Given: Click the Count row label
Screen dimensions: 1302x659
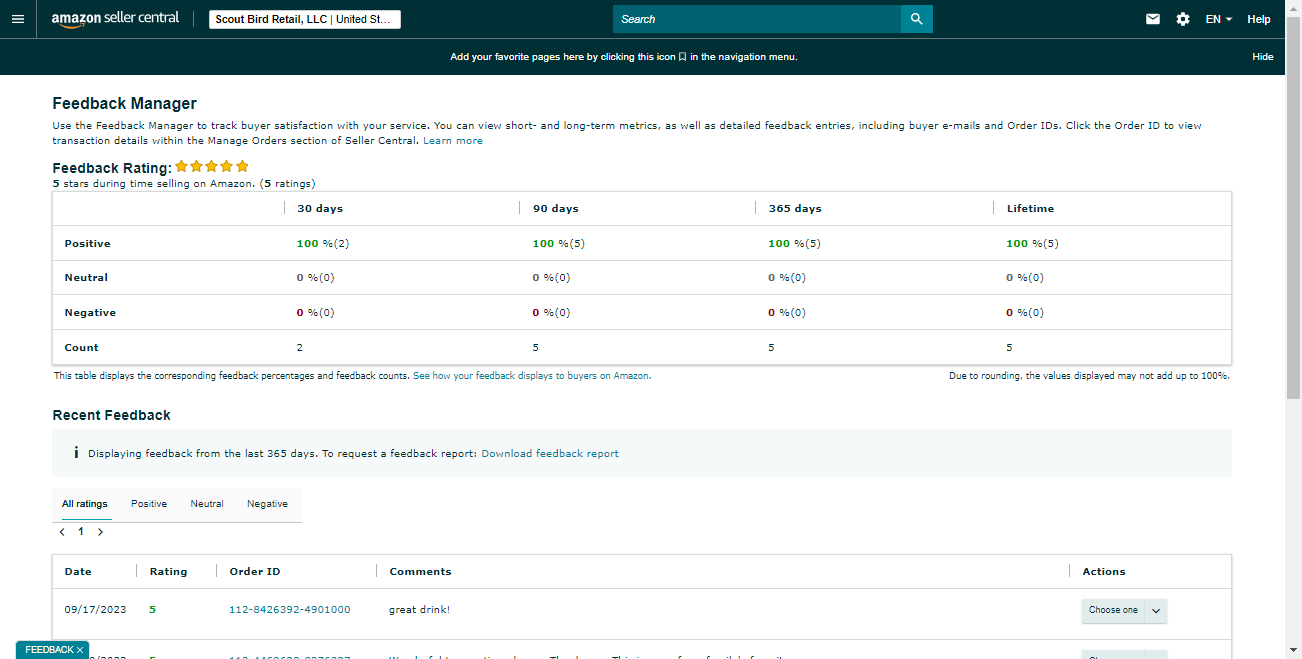Looking at the screenshot, I should tap(82, 348).
